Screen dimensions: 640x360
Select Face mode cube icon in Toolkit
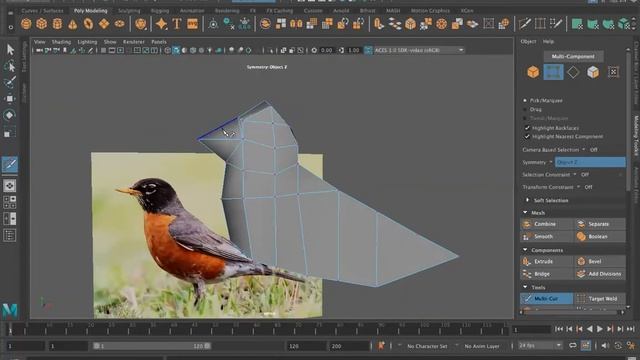[593, 72]
